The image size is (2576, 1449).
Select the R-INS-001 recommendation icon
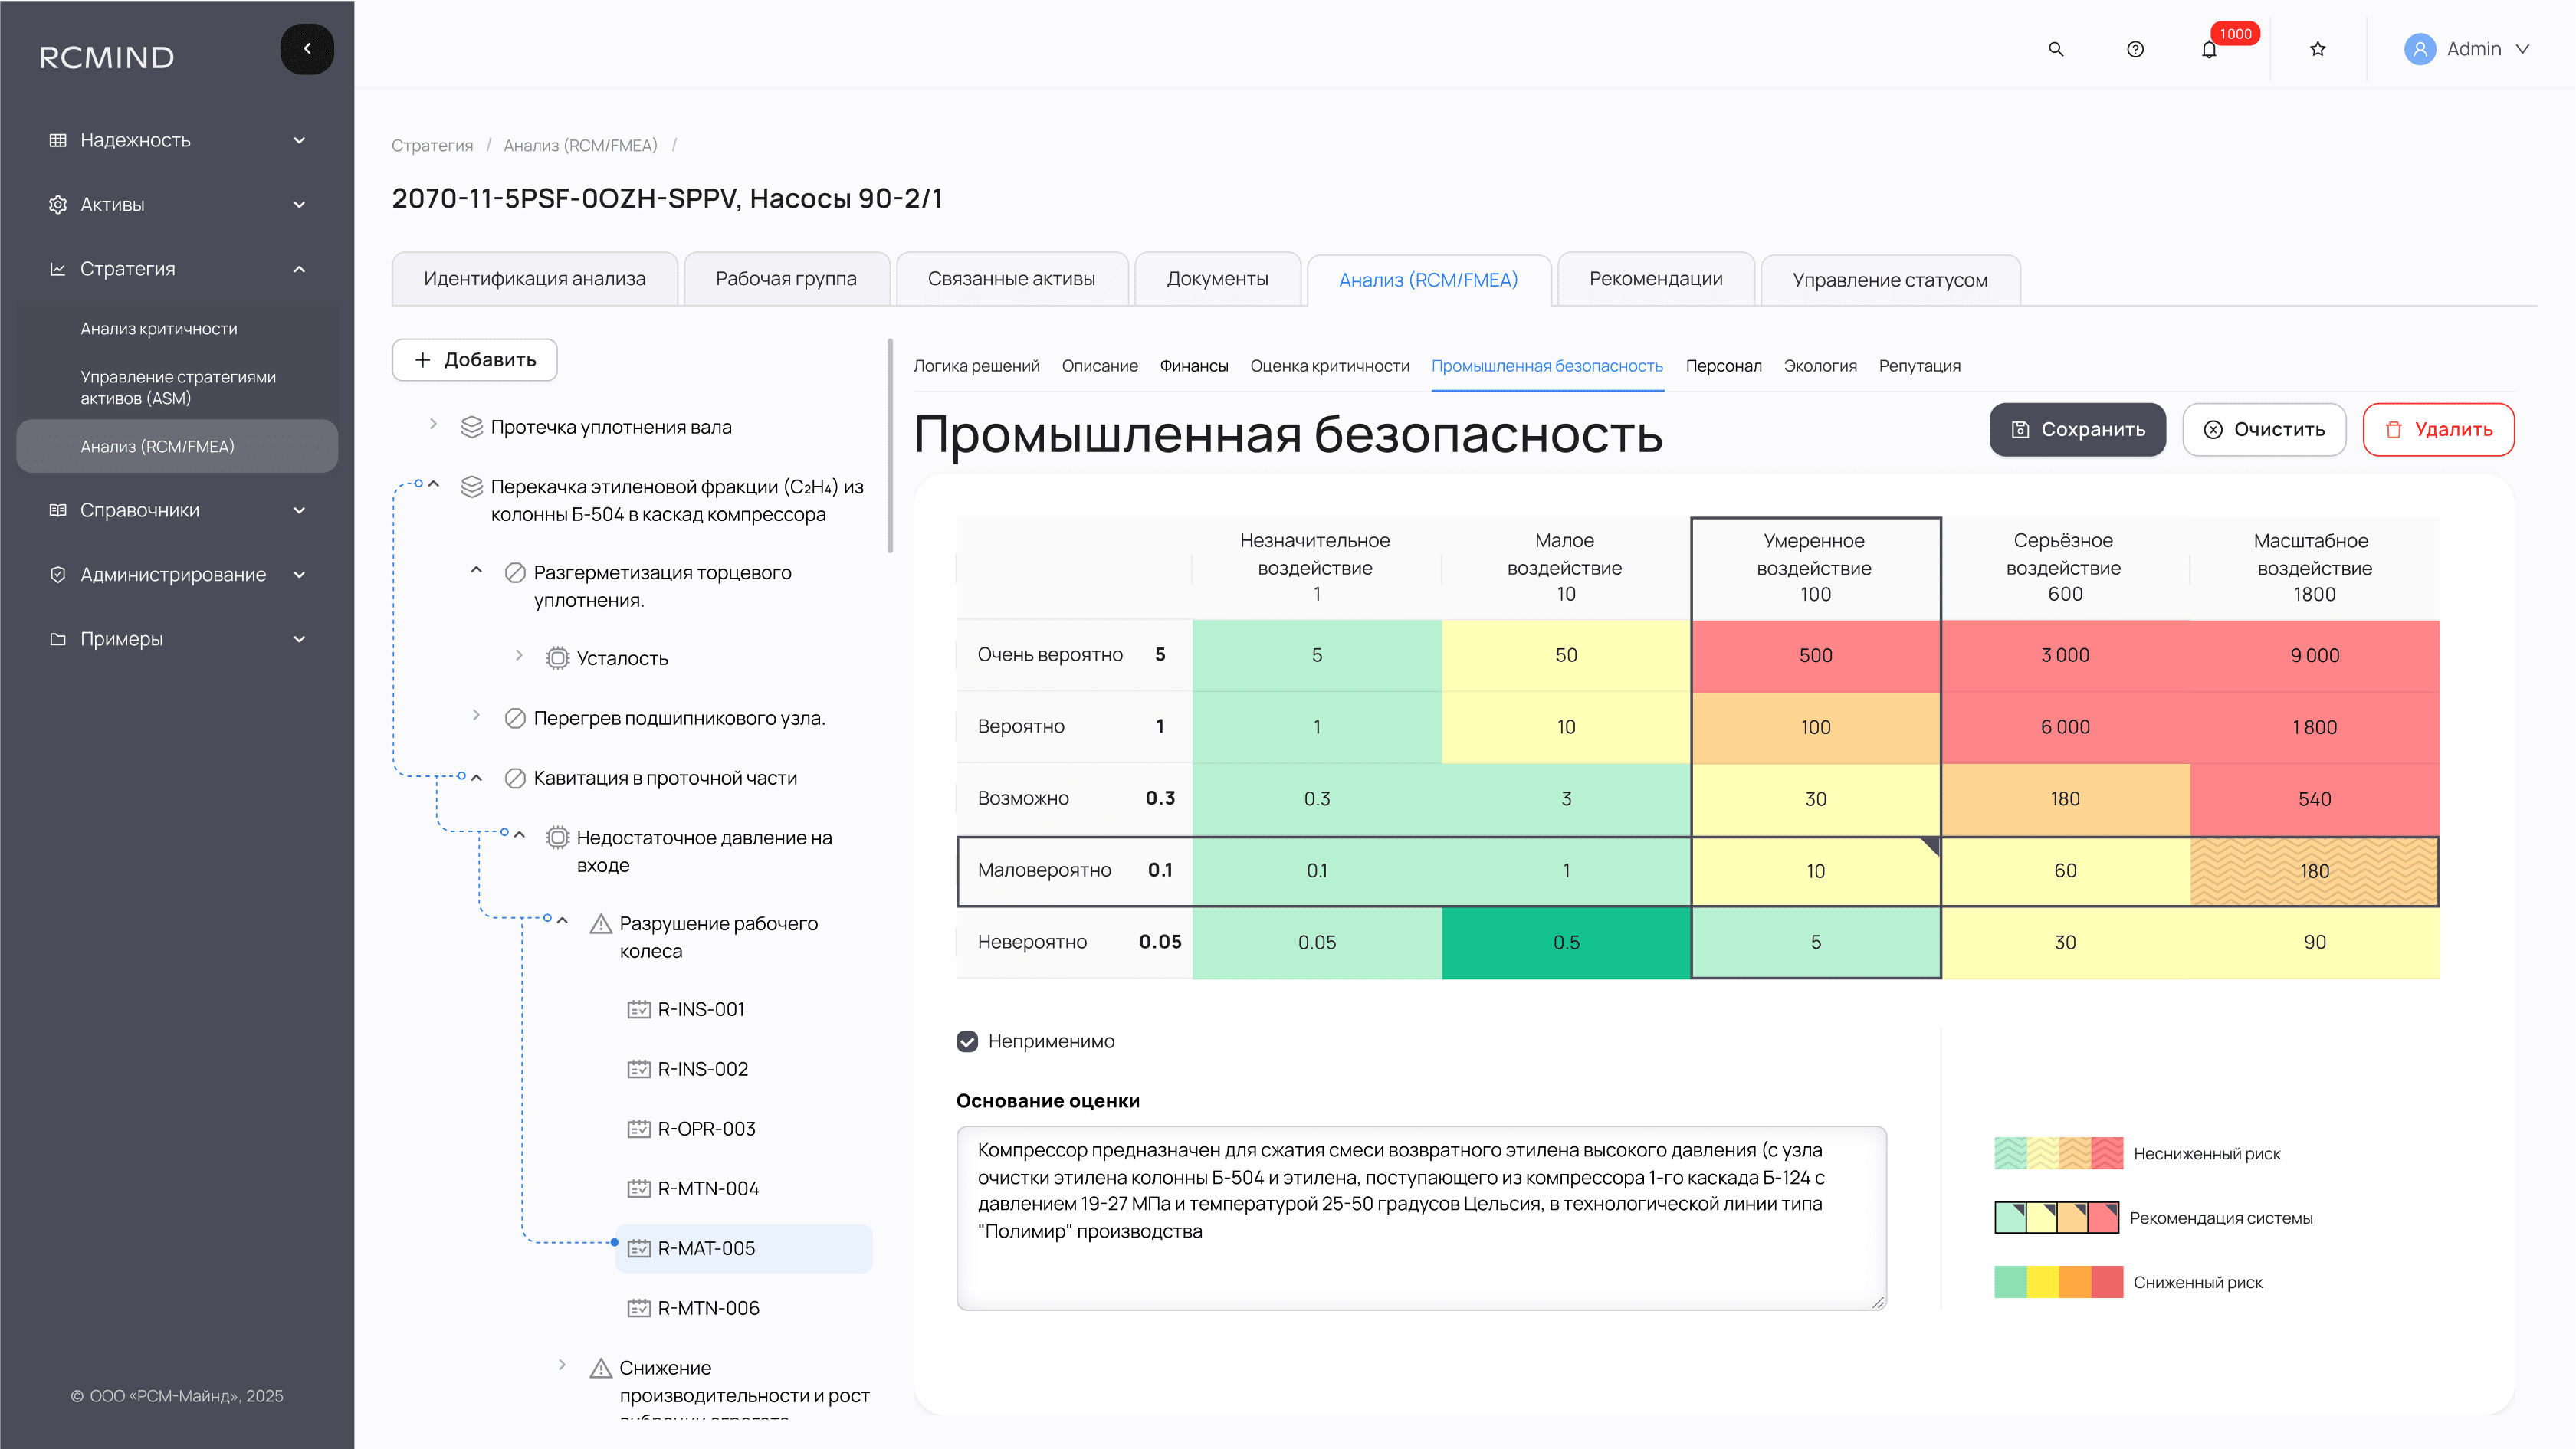point(639,1009)
